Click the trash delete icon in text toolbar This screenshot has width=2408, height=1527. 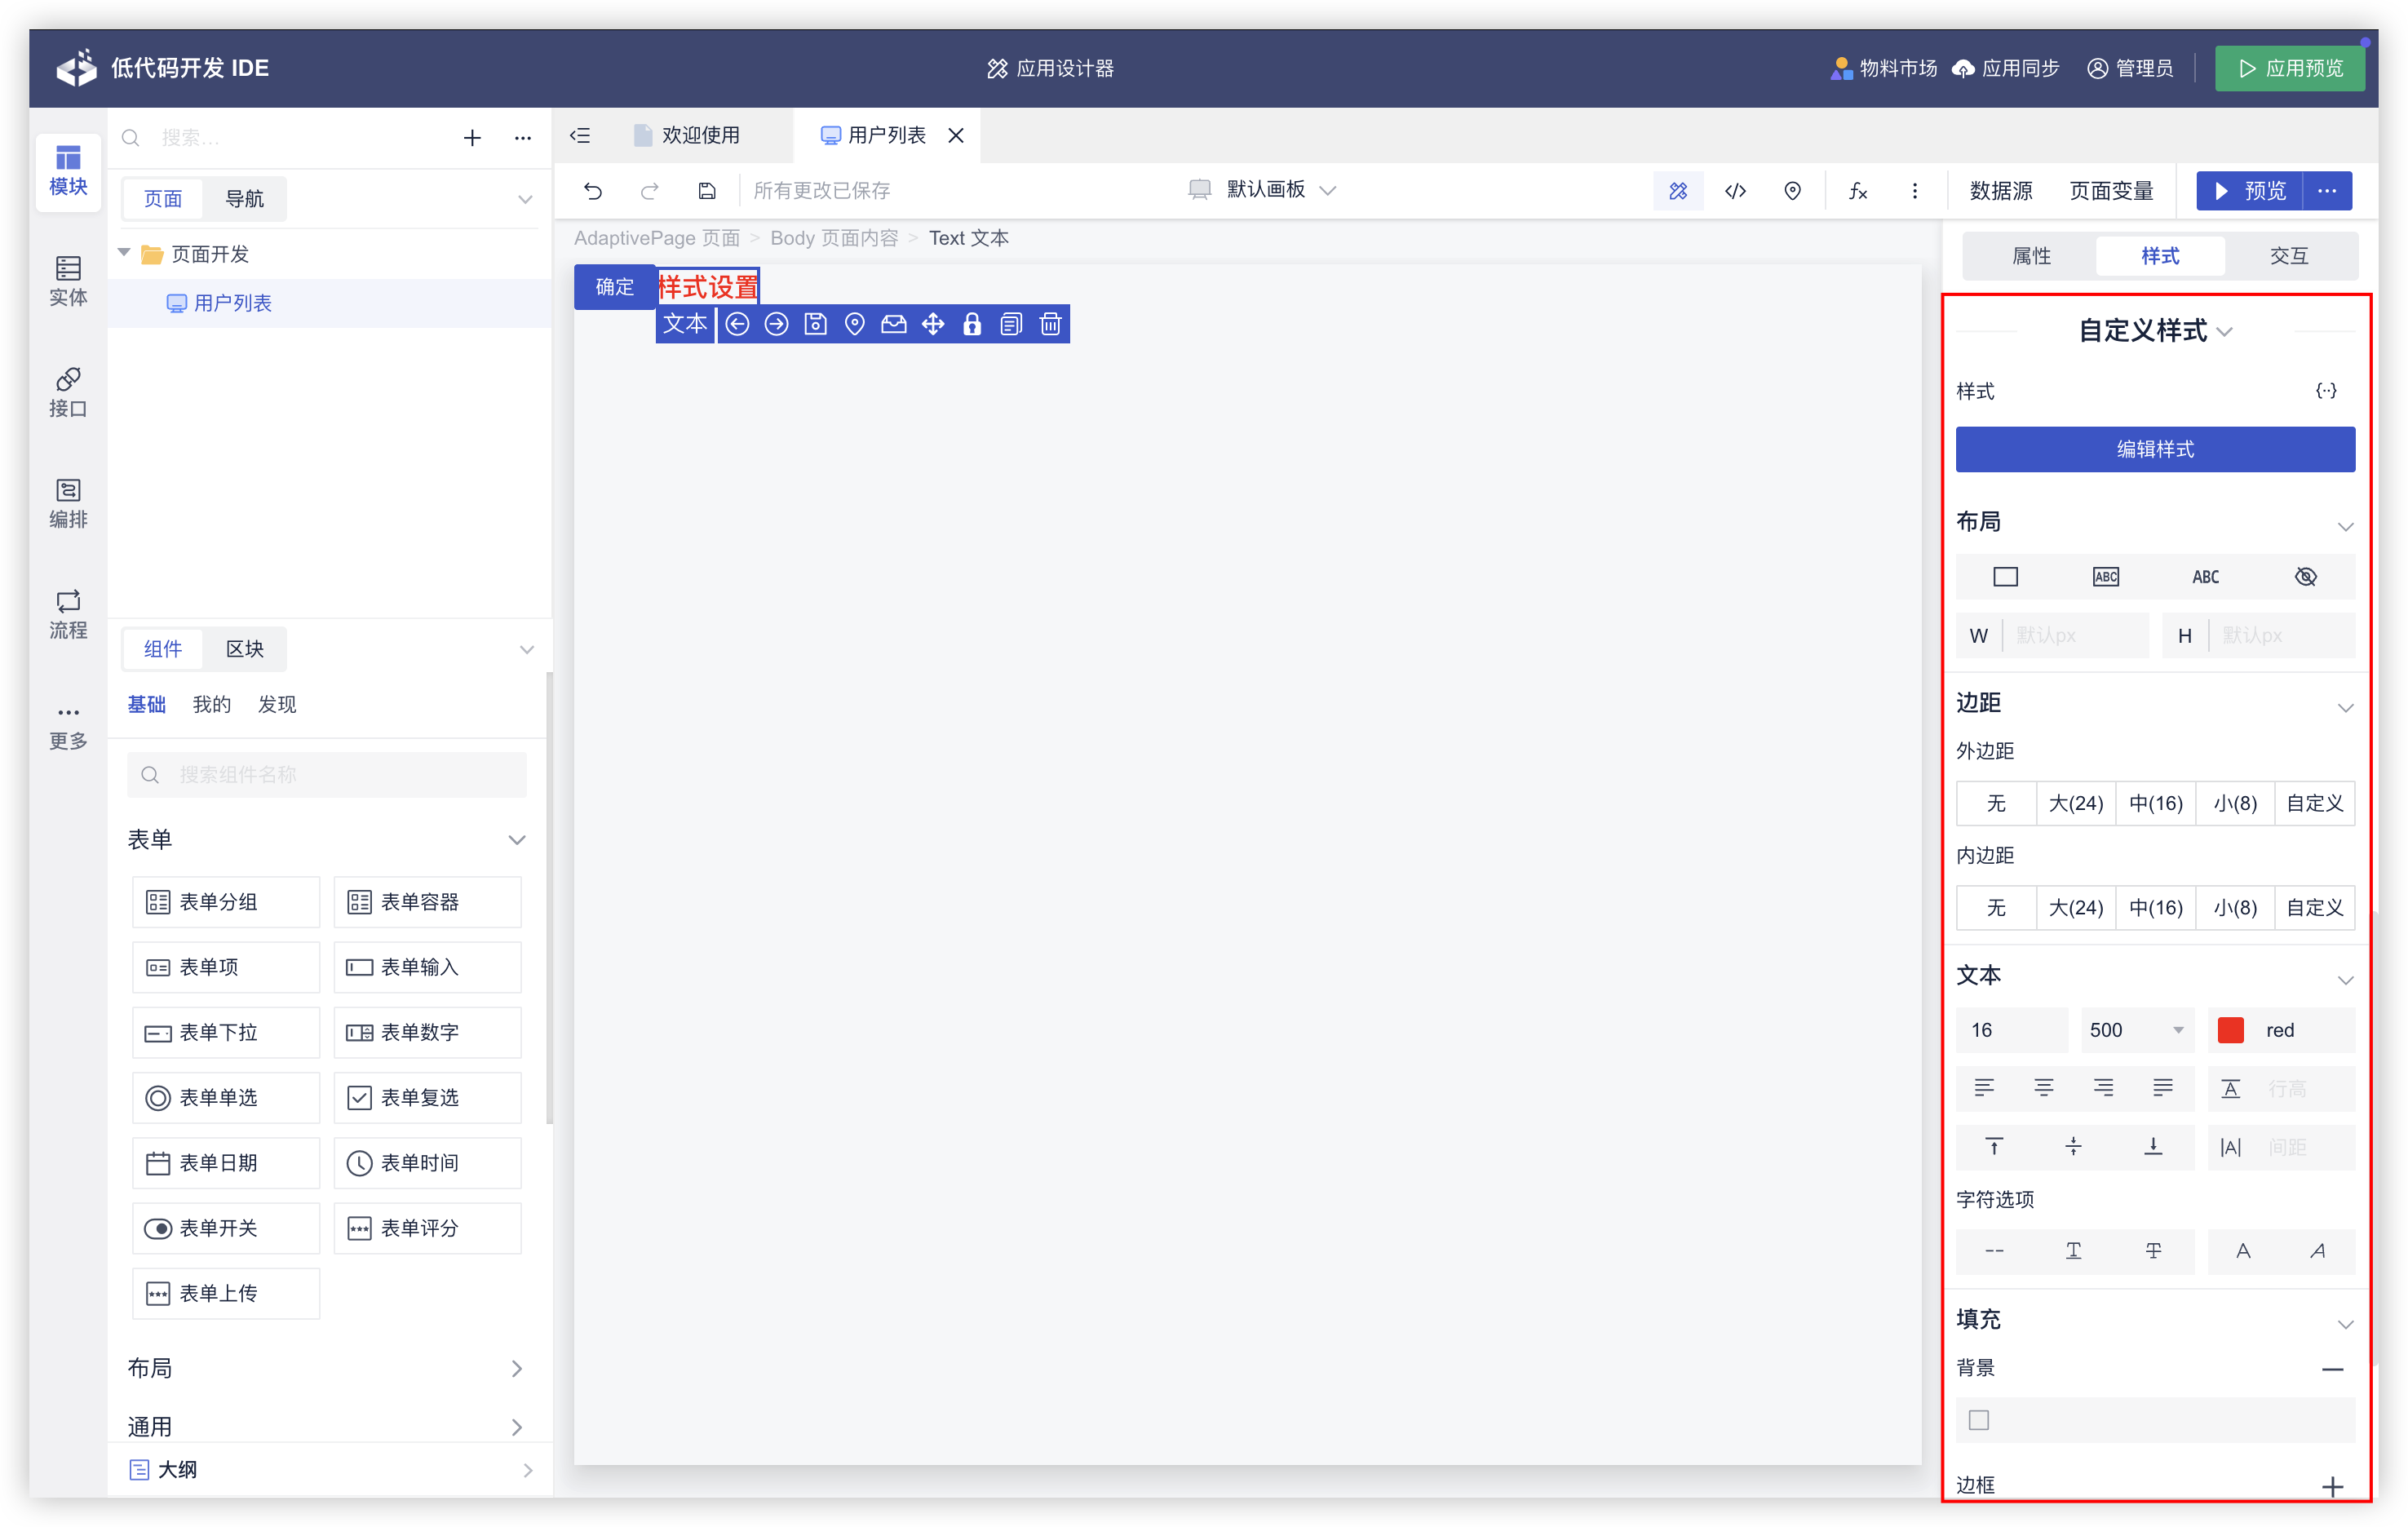1050,324
